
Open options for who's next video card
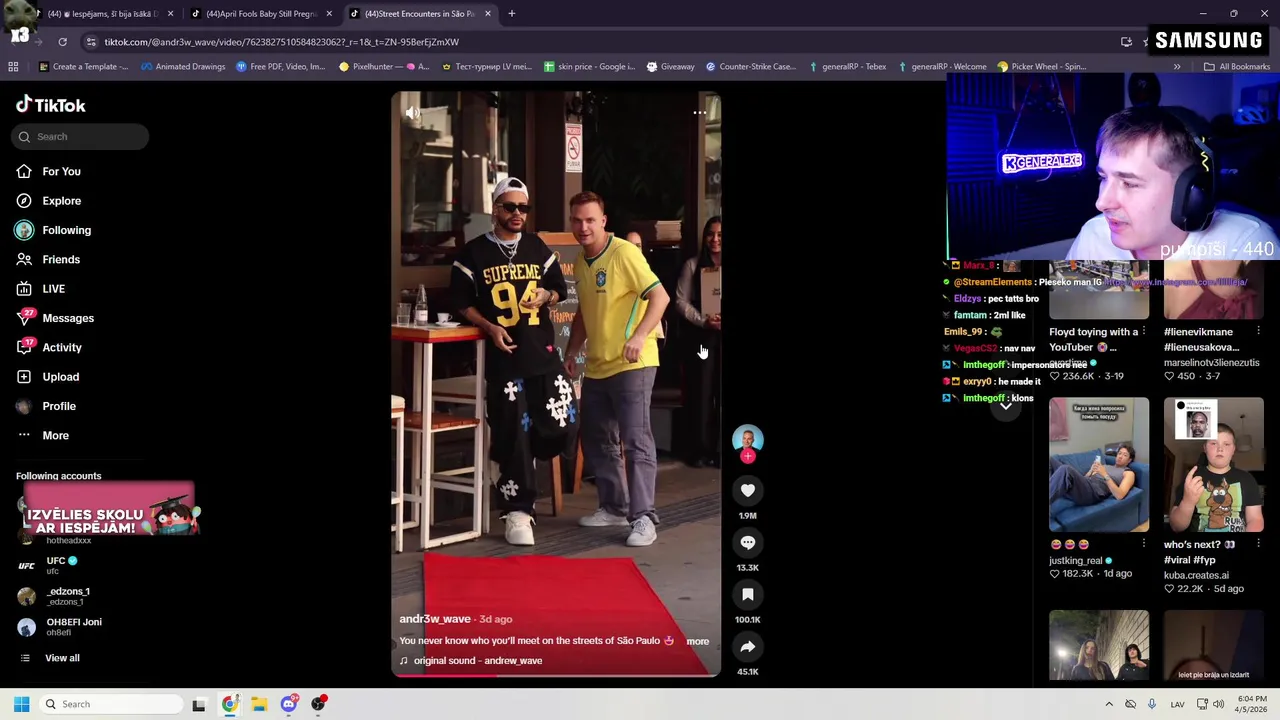pyautogui.click(x=1258, y=544)
